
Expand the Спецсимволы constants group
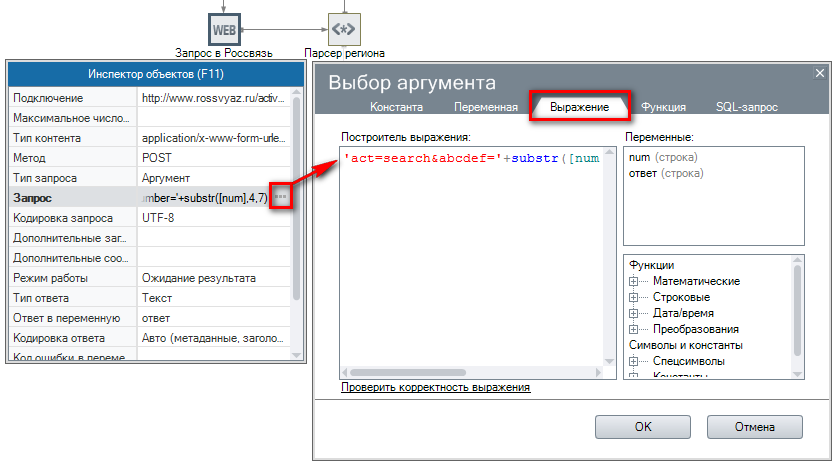(x=633, y=361)
